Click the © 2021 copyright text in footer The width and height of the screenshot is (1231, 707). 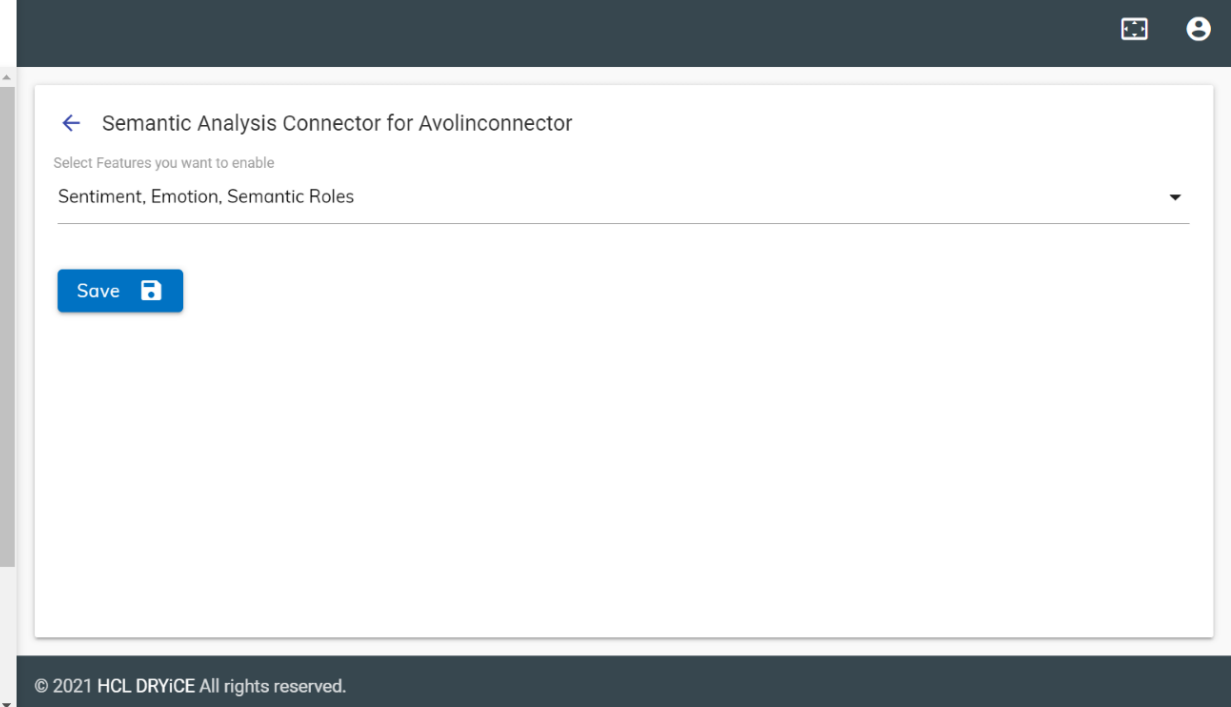tap(64, 686)
